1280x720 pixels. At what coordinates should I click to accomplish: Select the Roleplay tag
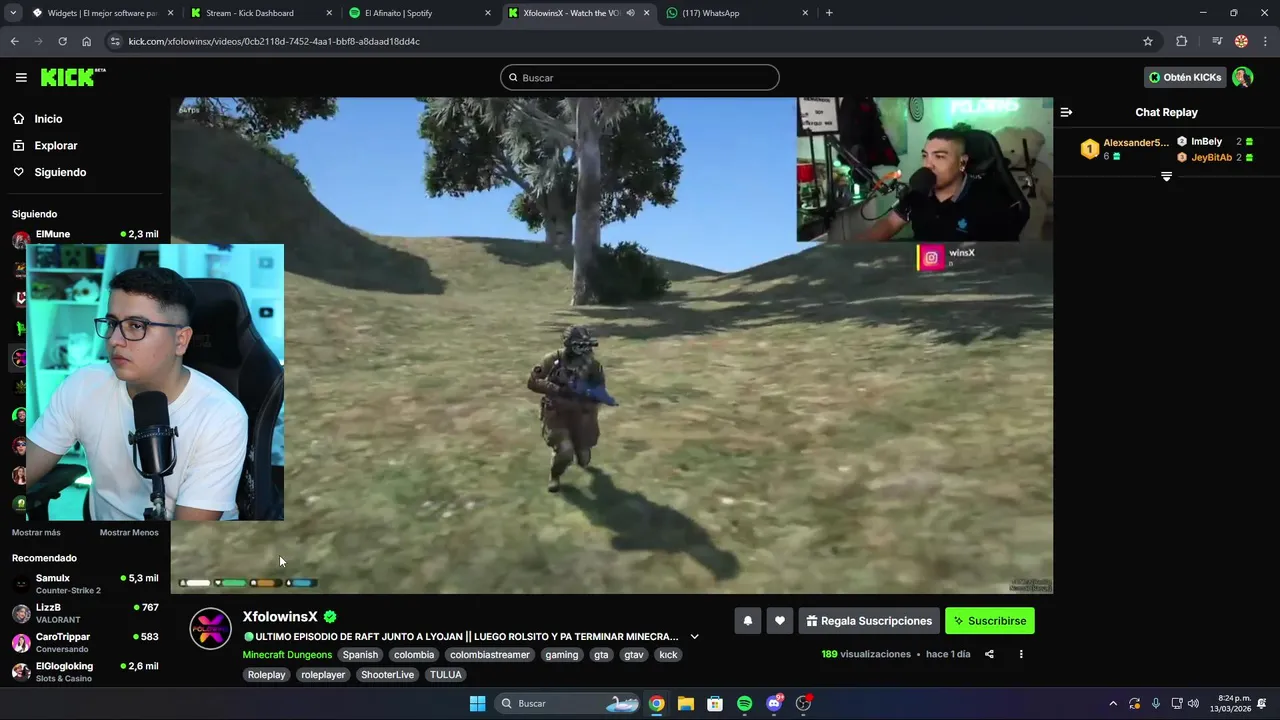(267, 675)
